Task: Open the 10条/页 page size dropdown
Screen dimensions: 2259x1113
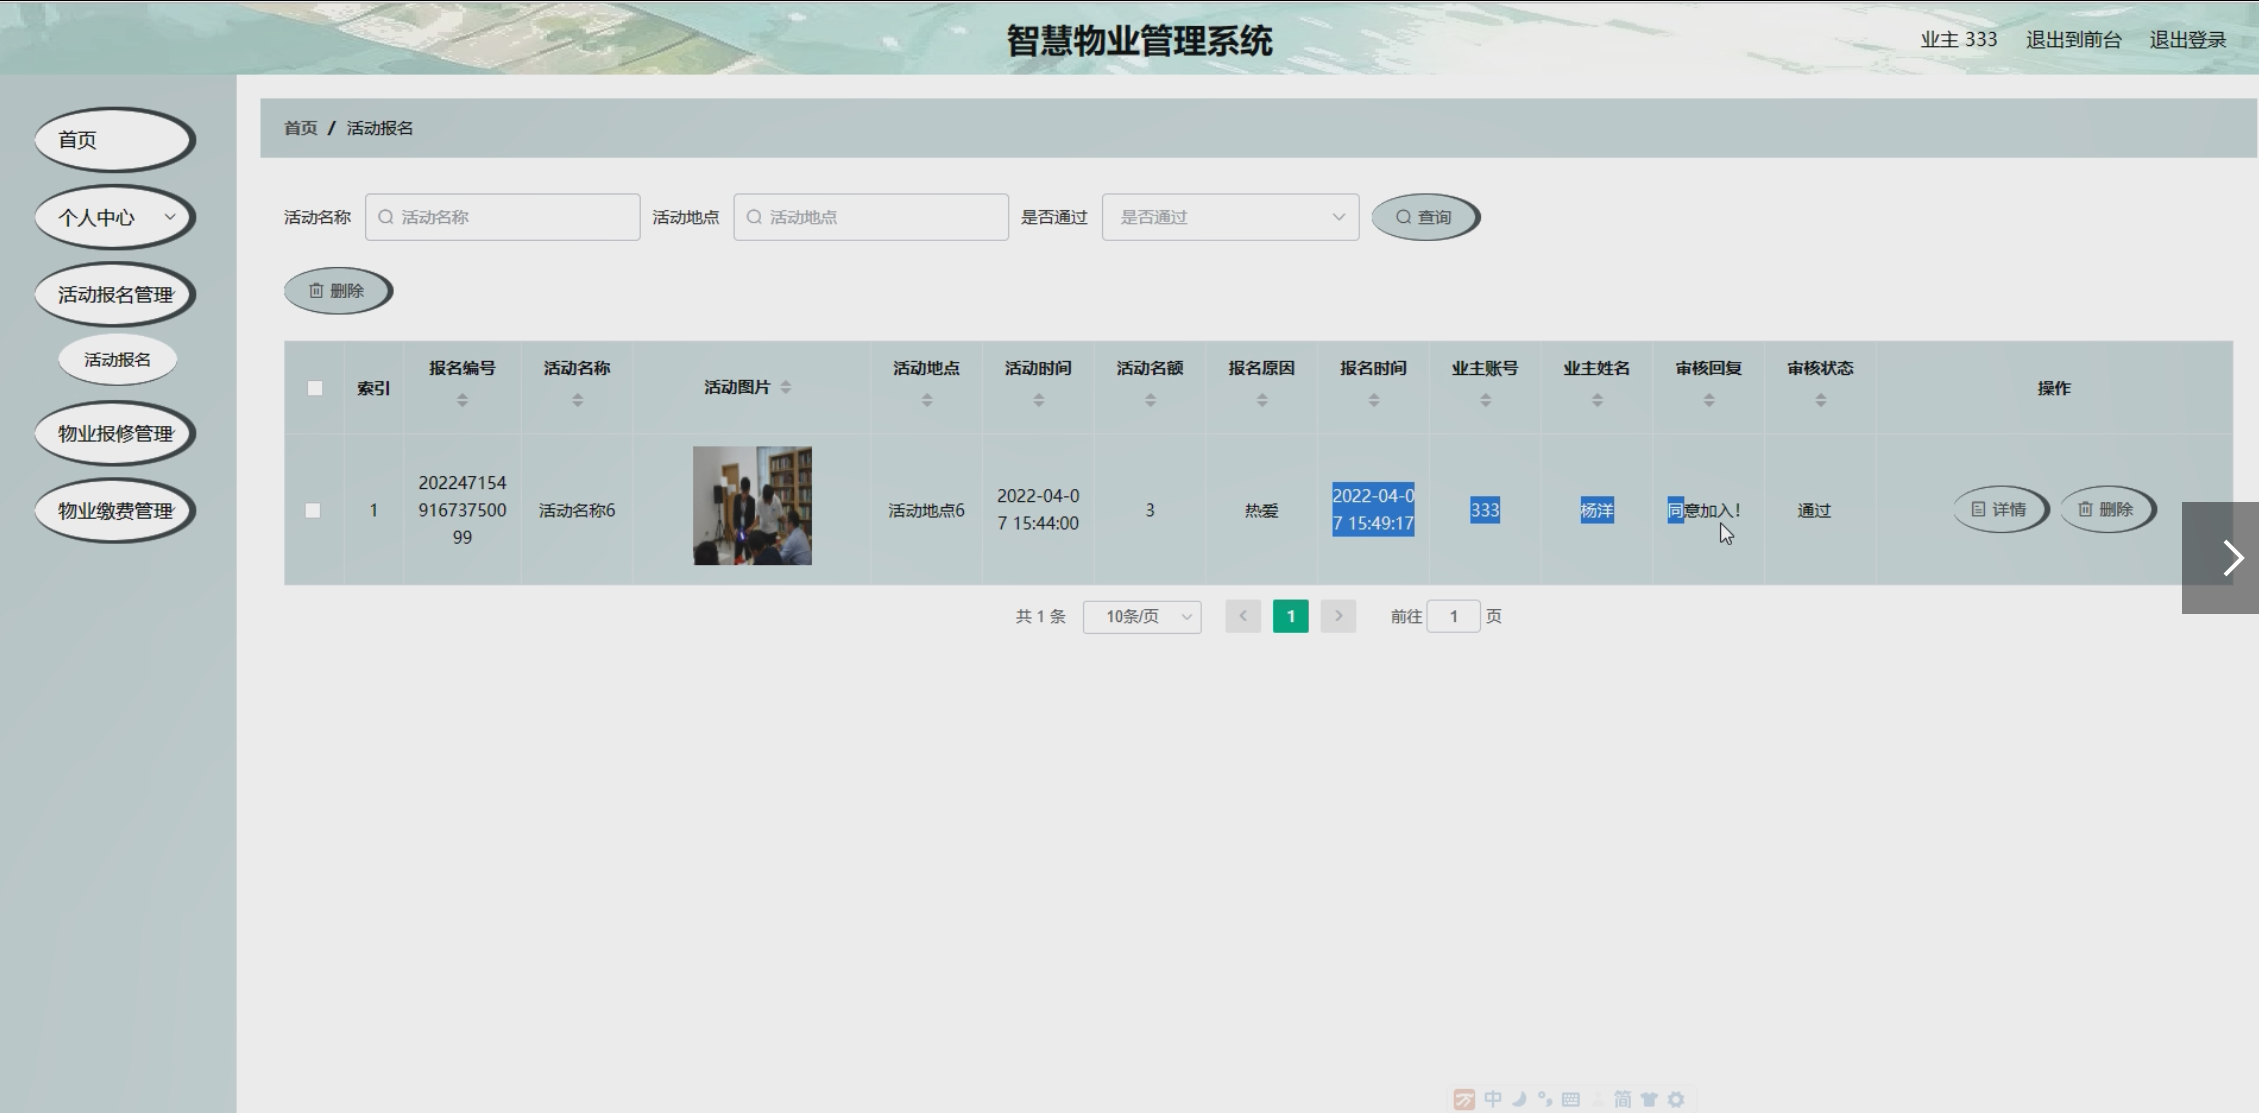Action: (x=1142, y=616)
